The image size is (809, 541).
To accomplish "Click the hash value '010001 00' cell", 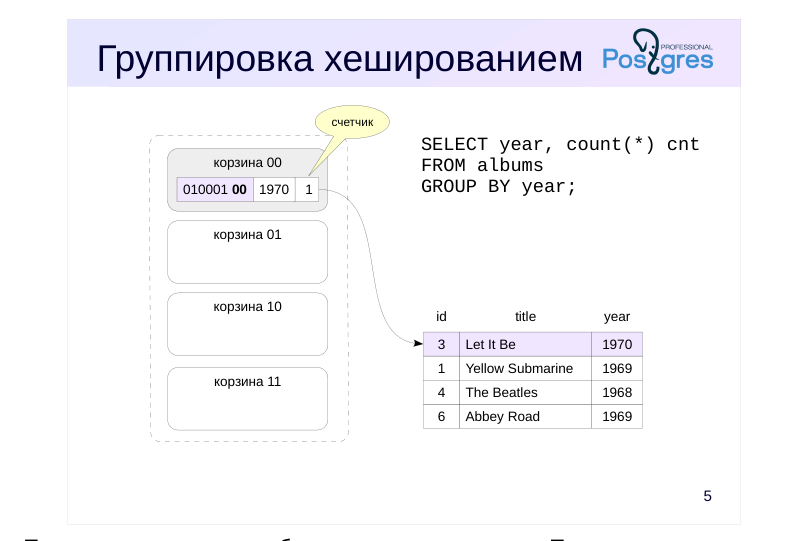I will click(x=215, y=189).
